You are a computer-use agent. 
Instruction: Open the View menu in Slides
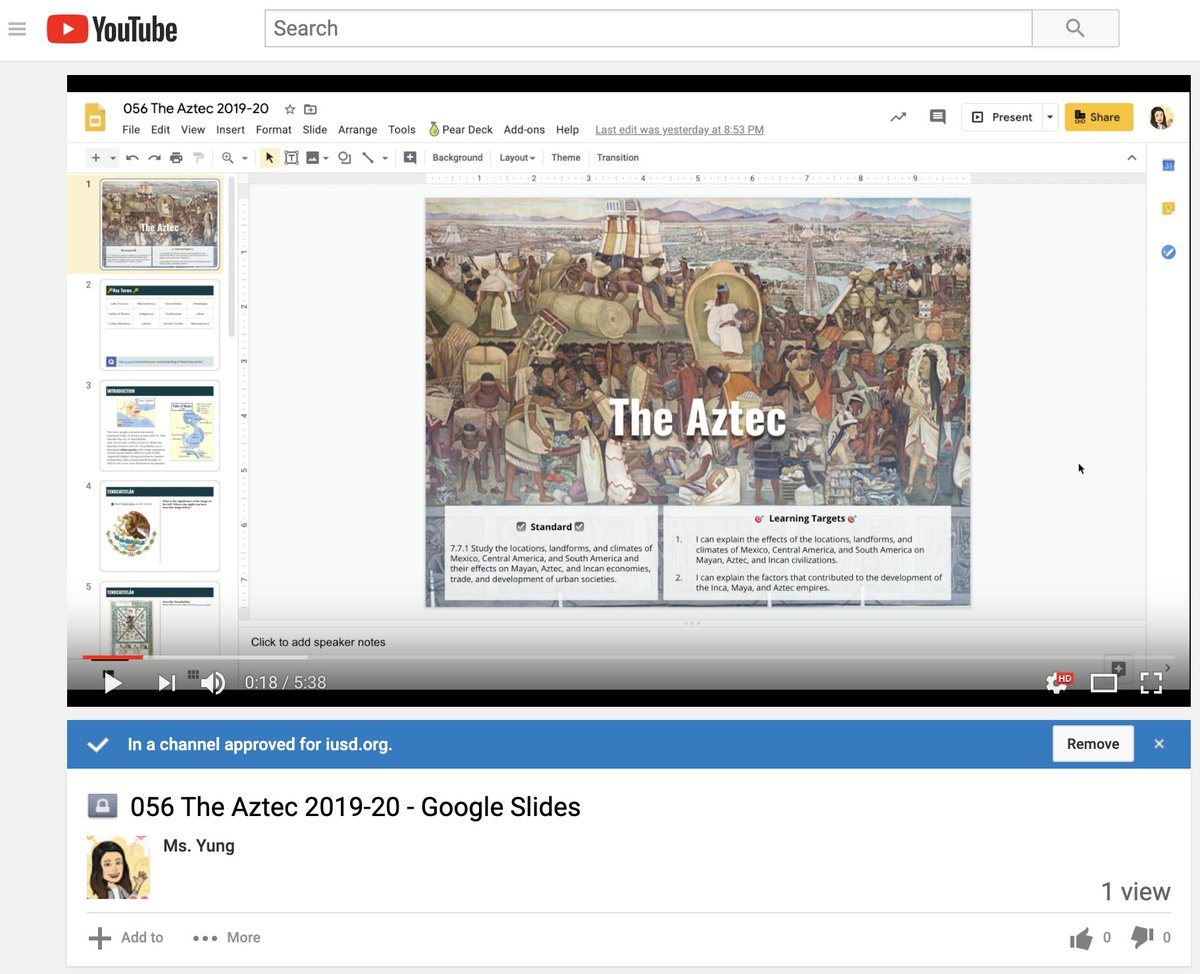pos(193,130)
